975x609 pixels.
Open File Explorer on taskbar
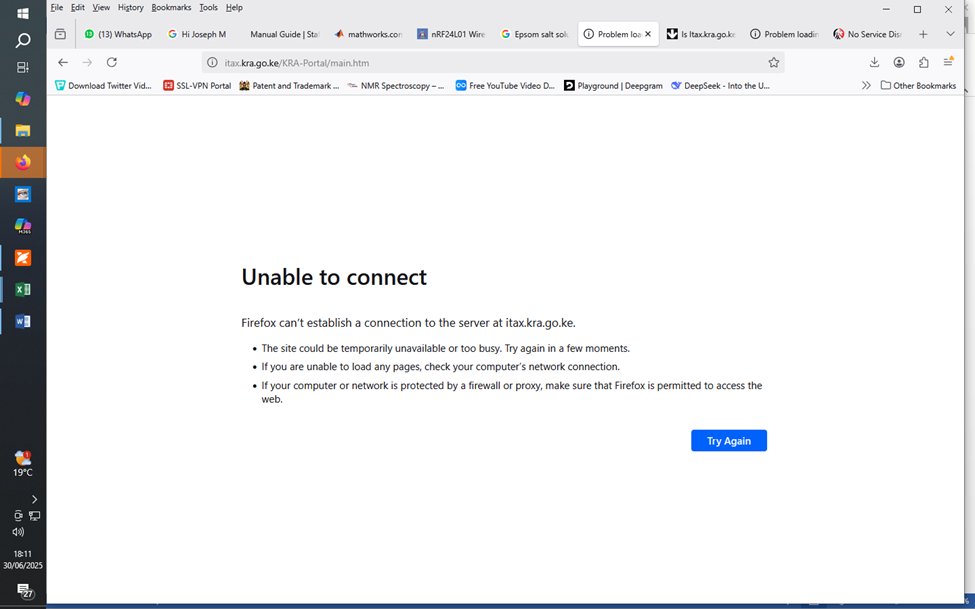point(23,130)
